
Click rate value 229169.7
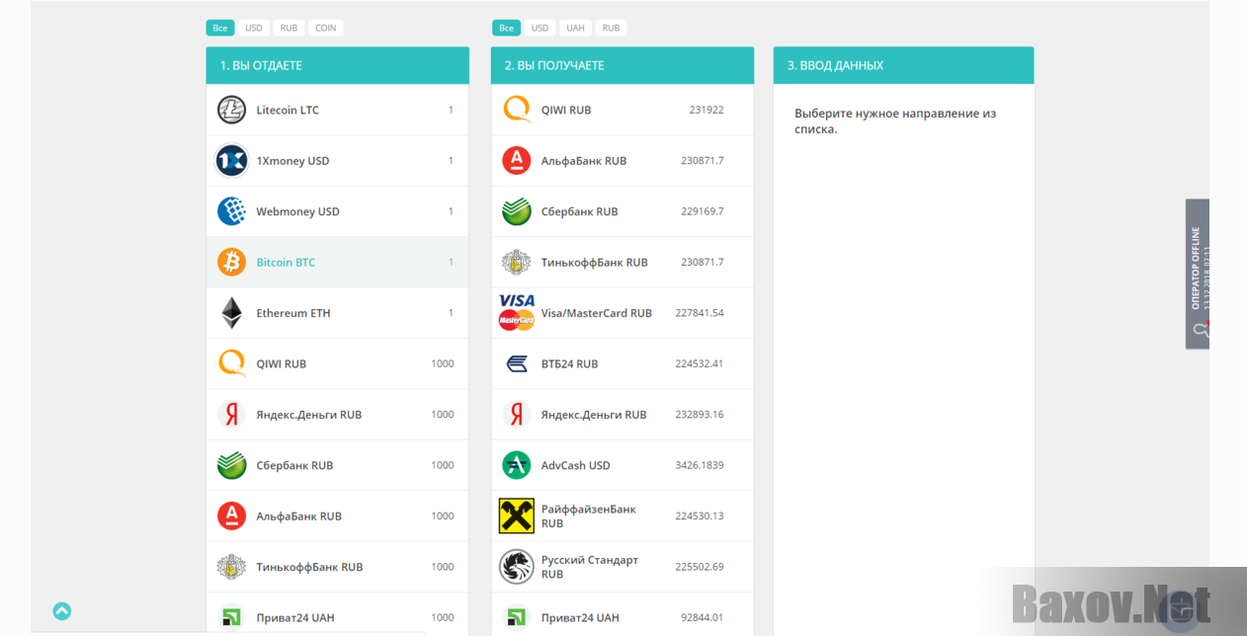pyautogui.click(x=702, y=211)
